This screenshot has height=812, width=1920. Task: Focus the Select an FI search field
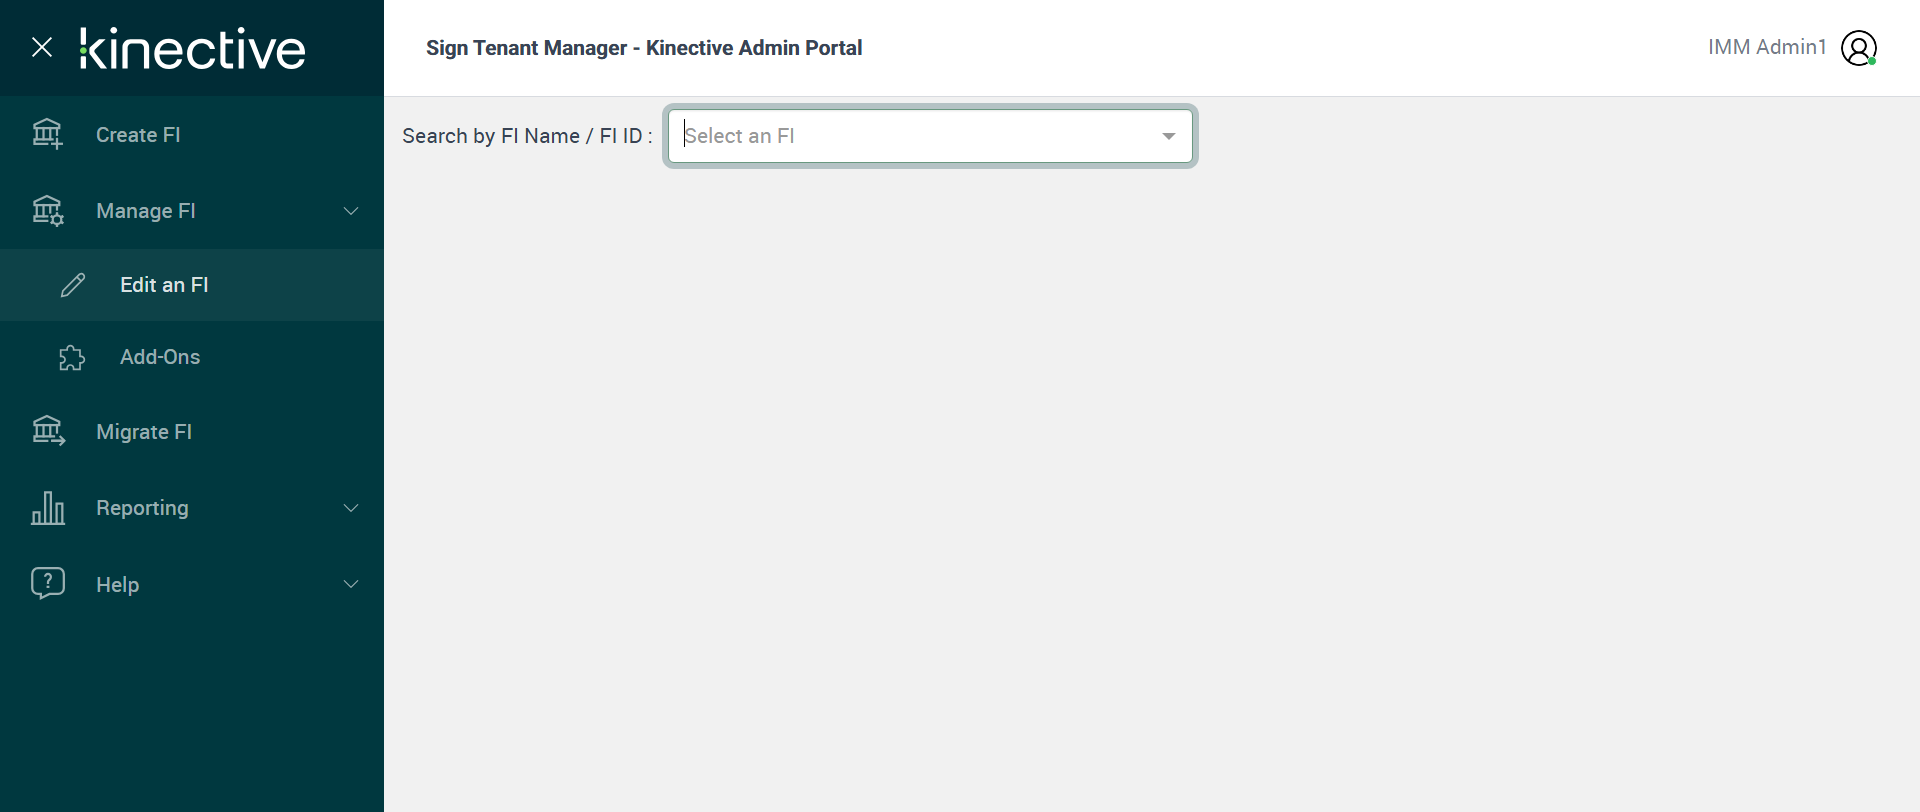point(910,136)
